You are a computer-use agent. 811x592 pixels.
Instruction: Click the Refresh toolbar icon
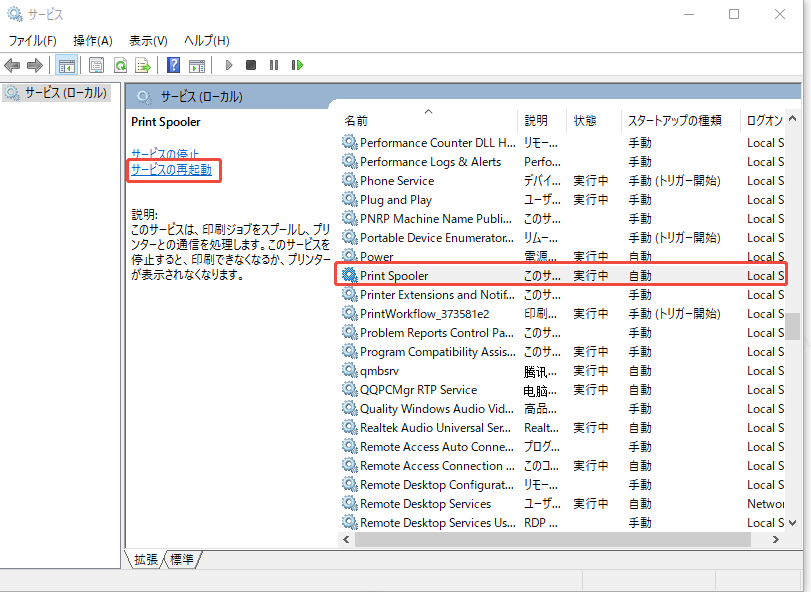coord(121,65)
